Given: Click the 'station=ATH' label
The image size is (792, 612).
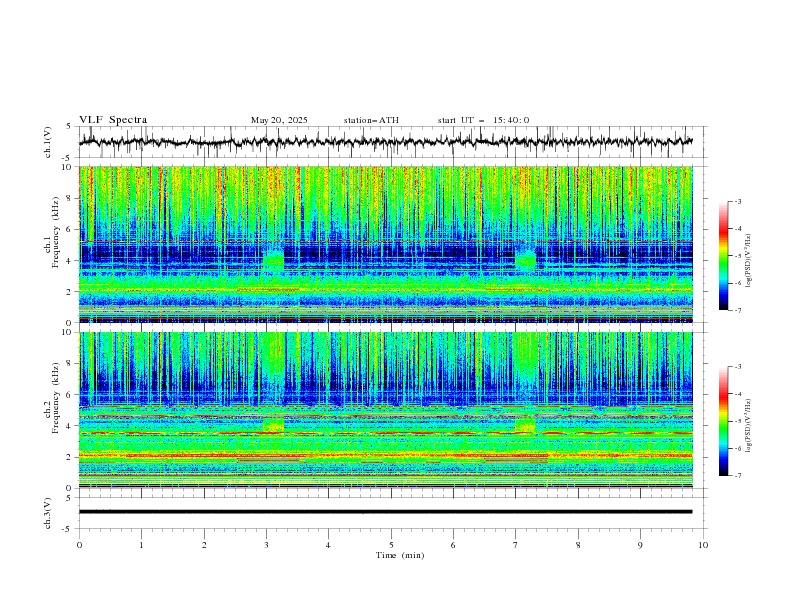Looking at the screenshot, I should coord(371,120).
